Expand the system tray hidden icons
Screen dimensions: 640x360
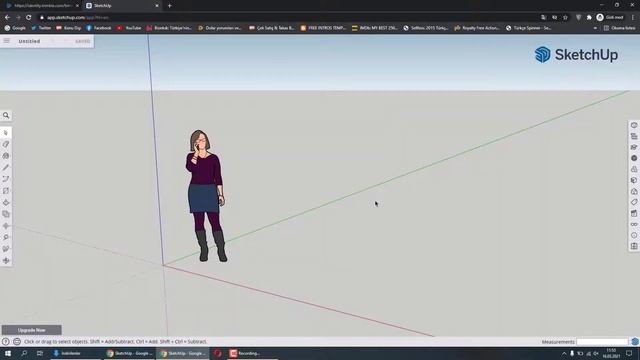coord(564,353)
